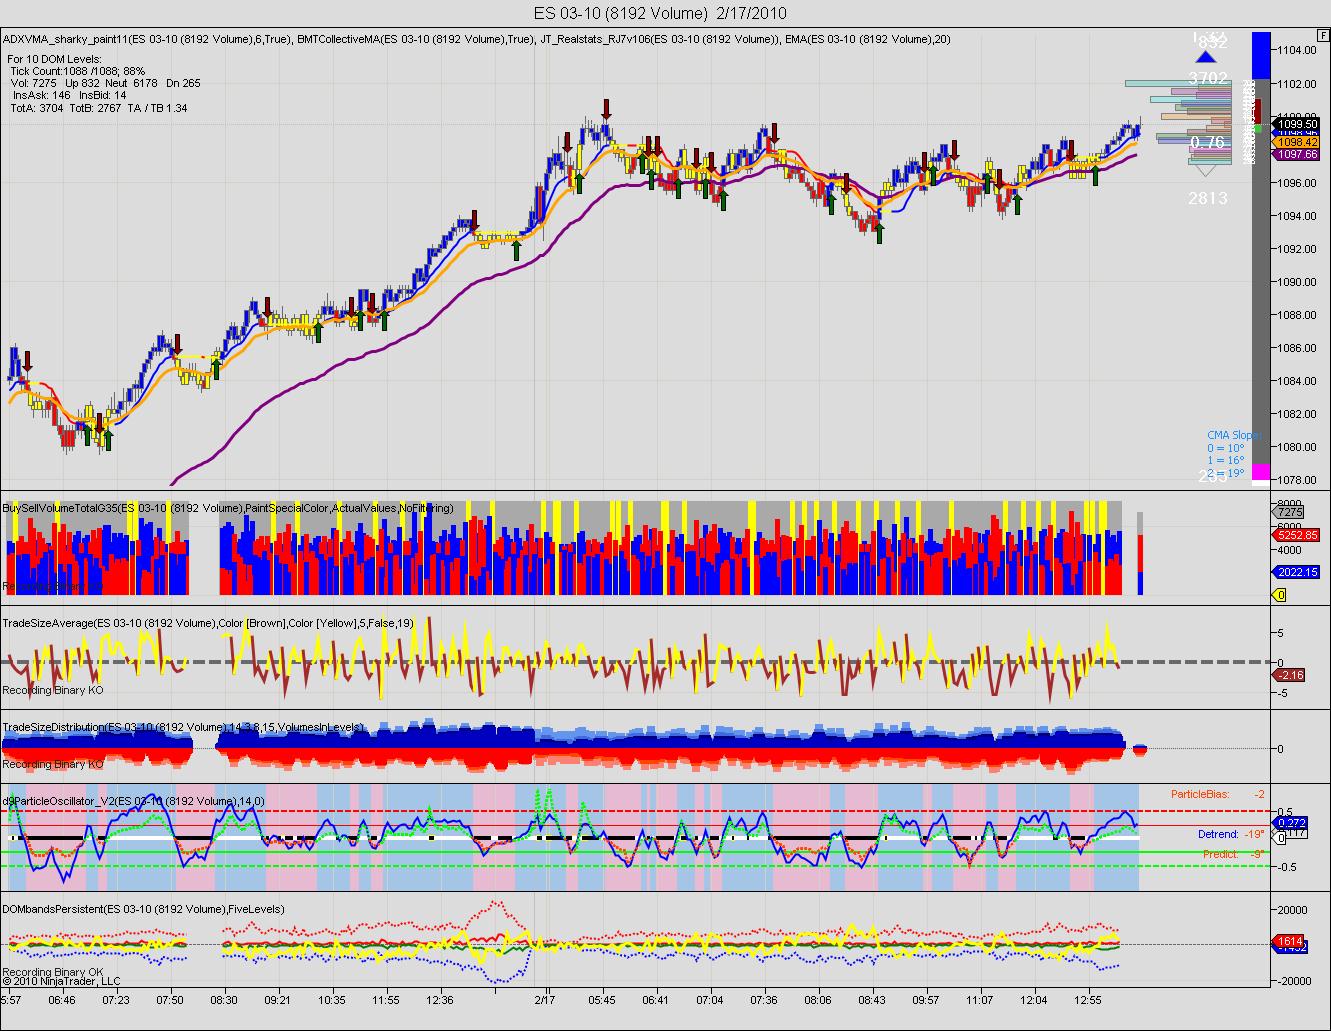1331x1031 pixels.
Task: Click the 'Tick Count:1088 /1088; 88%' line
Action: point(77,71)
